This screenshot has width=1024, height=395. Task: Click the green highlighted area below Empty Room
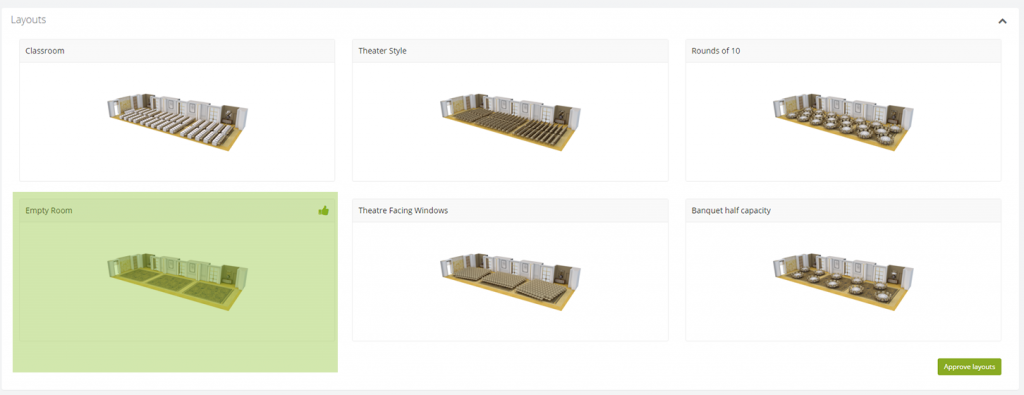pos(175,356)
